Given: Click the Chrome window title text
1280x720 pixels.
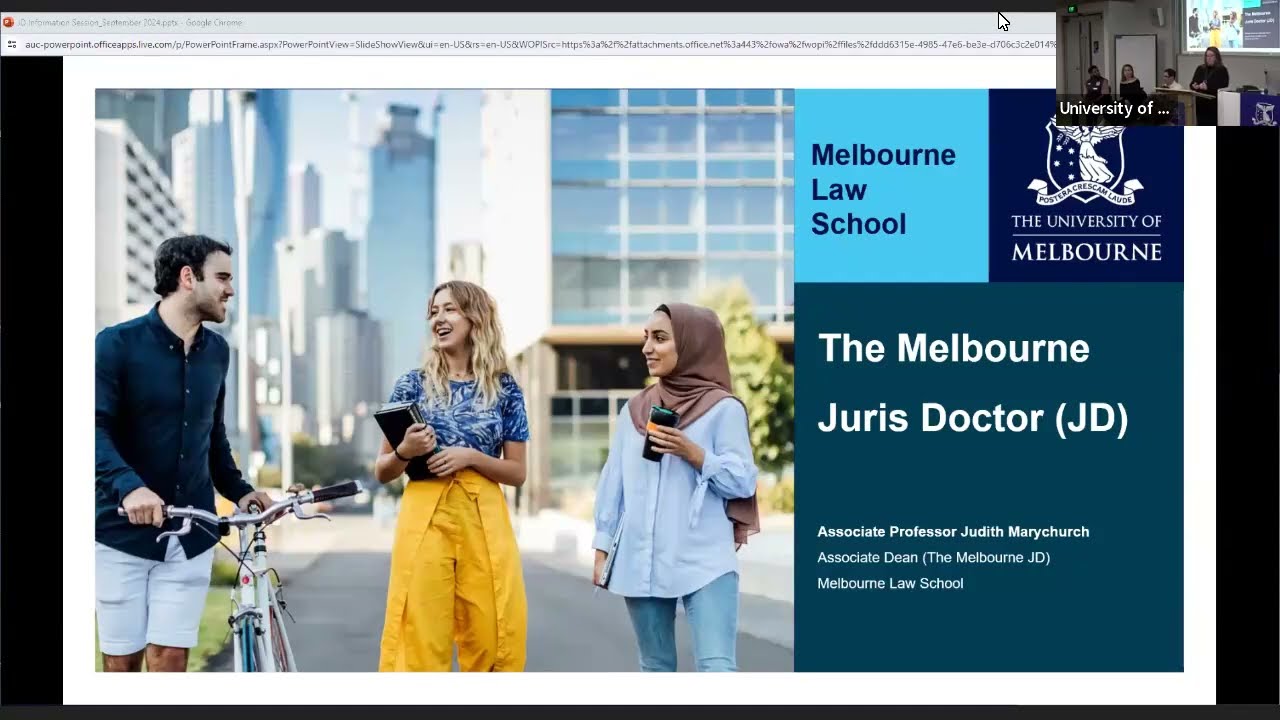Looking at the screenshot, I should pyautogui.click(x=130, y=22).
